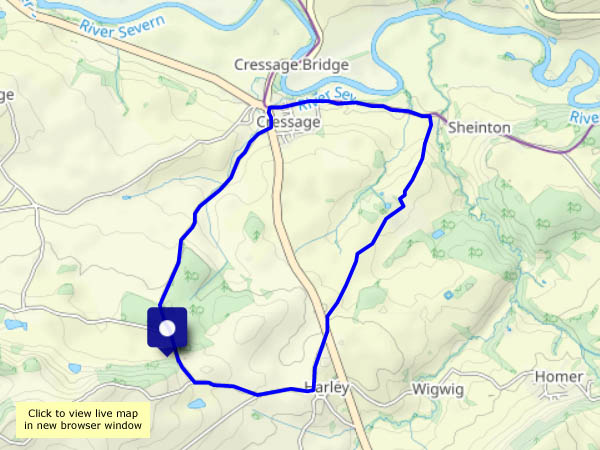This screenshot has width=600, height=450.
Task: Click the green woodland patch inside the loop
Action: pyautogui.click(x=254, y=227)
